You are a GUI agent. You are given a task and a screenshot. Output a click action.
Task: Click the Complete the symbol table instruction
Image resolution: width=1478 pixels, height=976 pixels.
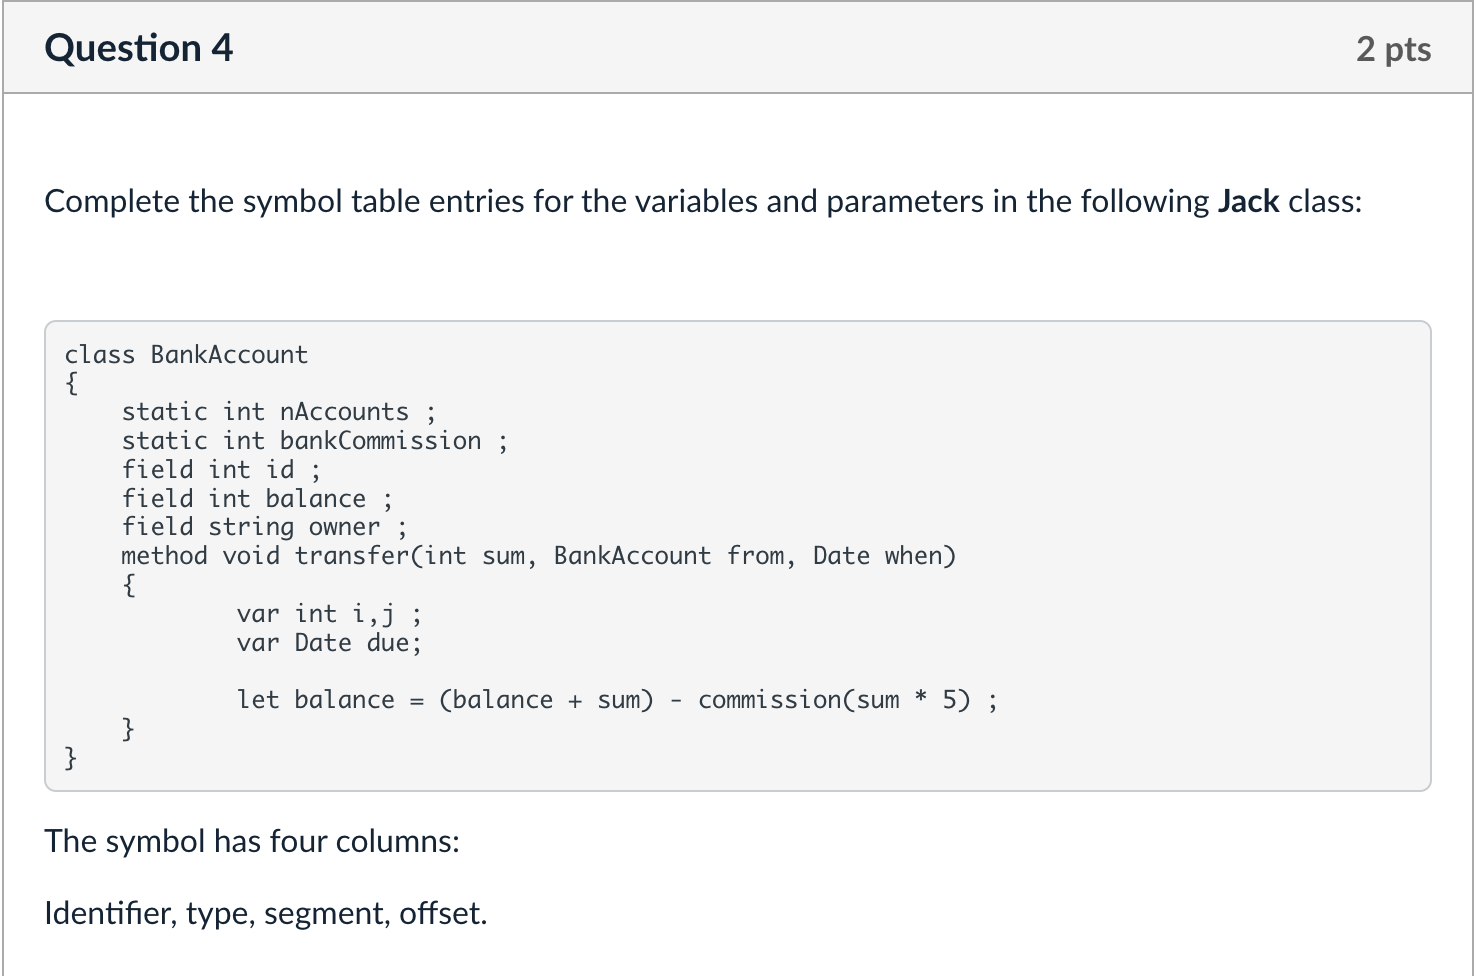point(702,201)
